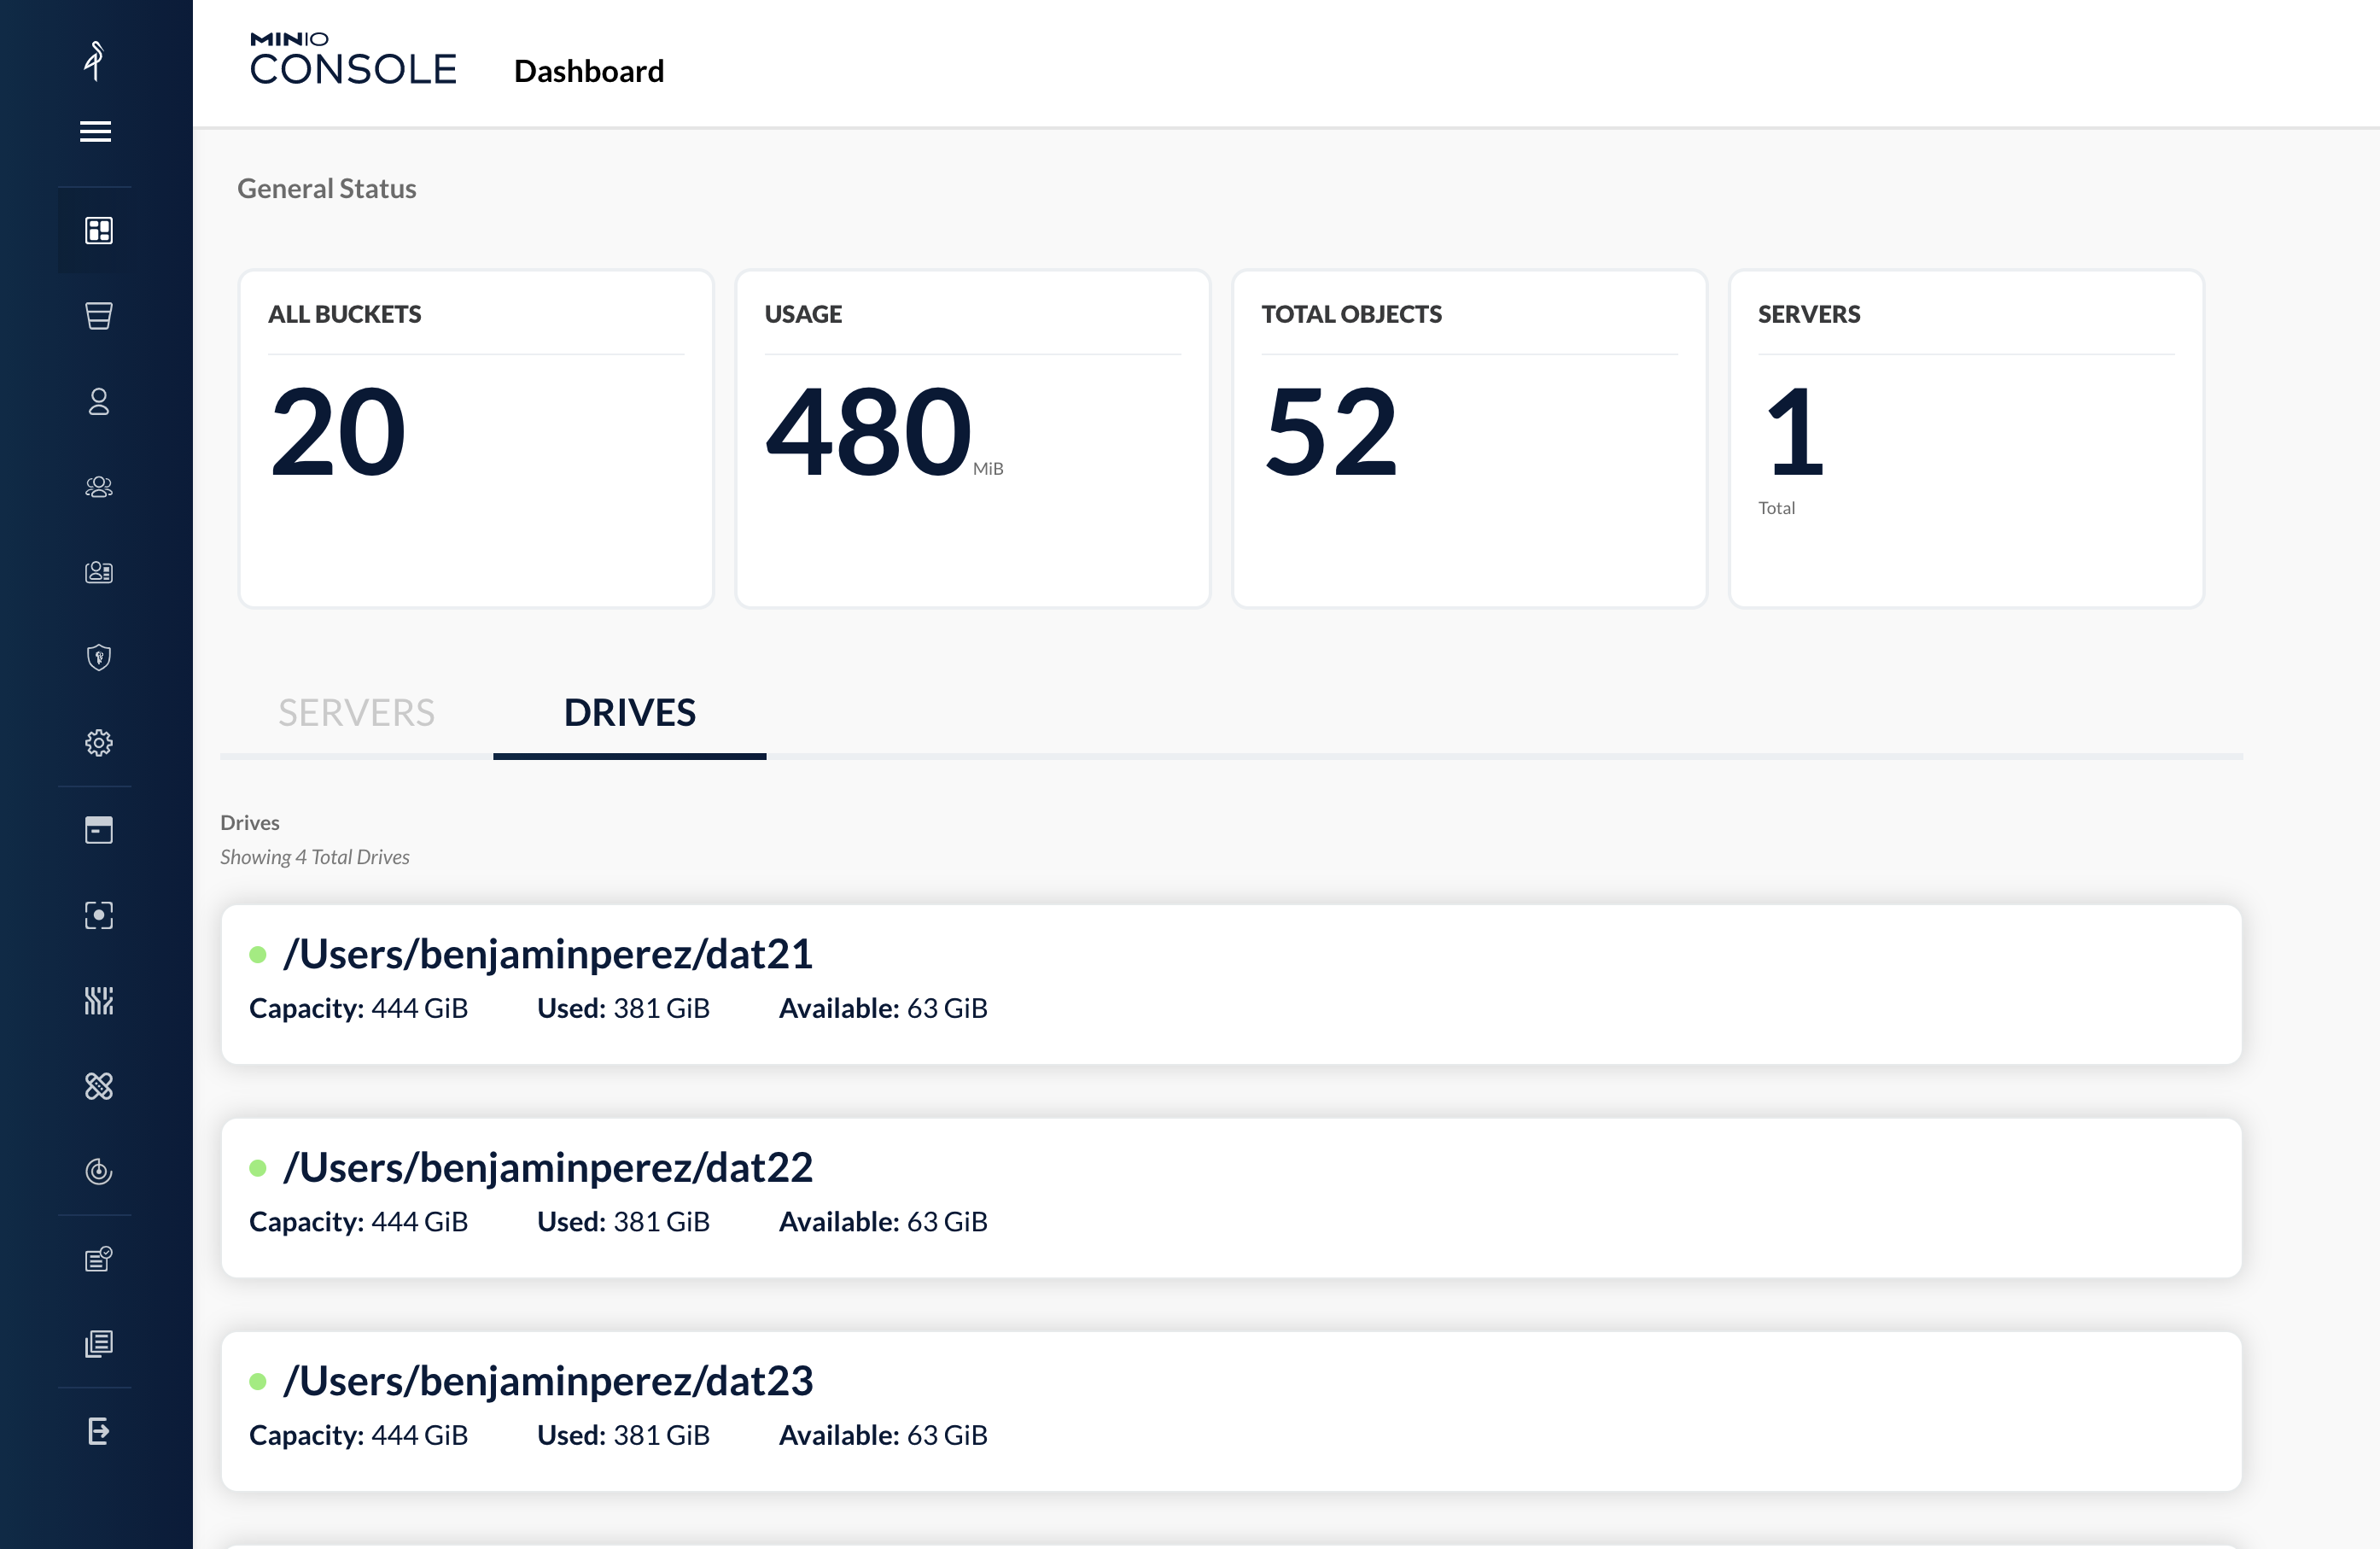Viewport: 2380px width, 1549px height.
Task: Open the Watch target icon
Action: coord(98,915)
